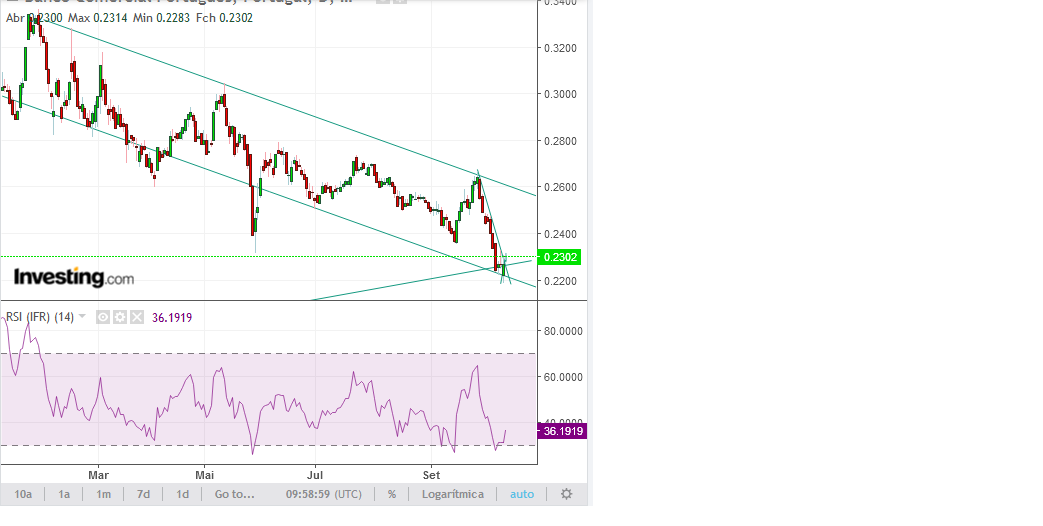Toggle percentage scale mode

(392, 494)
